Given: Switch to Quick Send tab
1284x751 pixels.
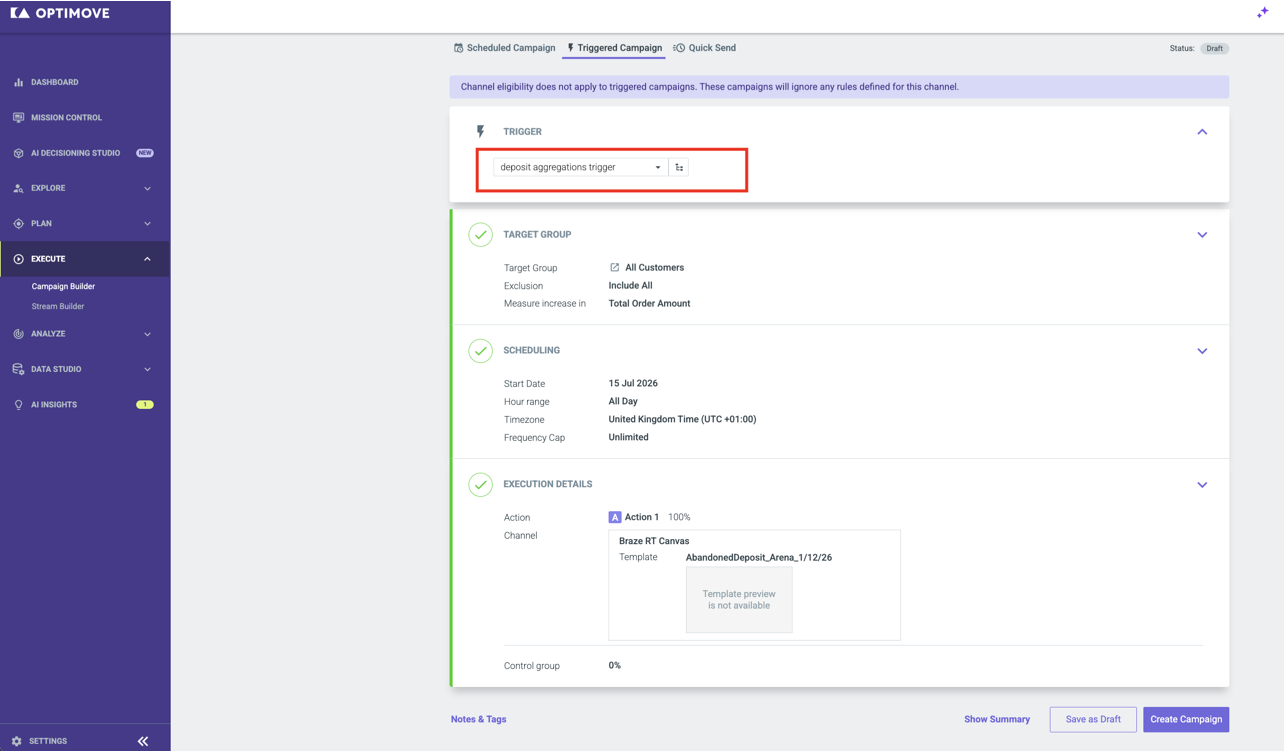Looking at the screenshot, I should tap(705, 48).
